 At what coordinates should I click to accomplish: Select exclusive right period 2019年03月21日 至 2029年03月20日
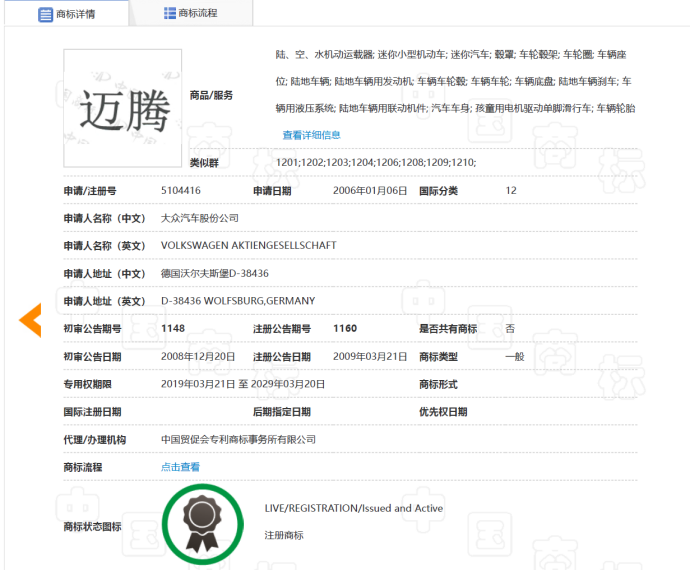click(x=243, y=384)
